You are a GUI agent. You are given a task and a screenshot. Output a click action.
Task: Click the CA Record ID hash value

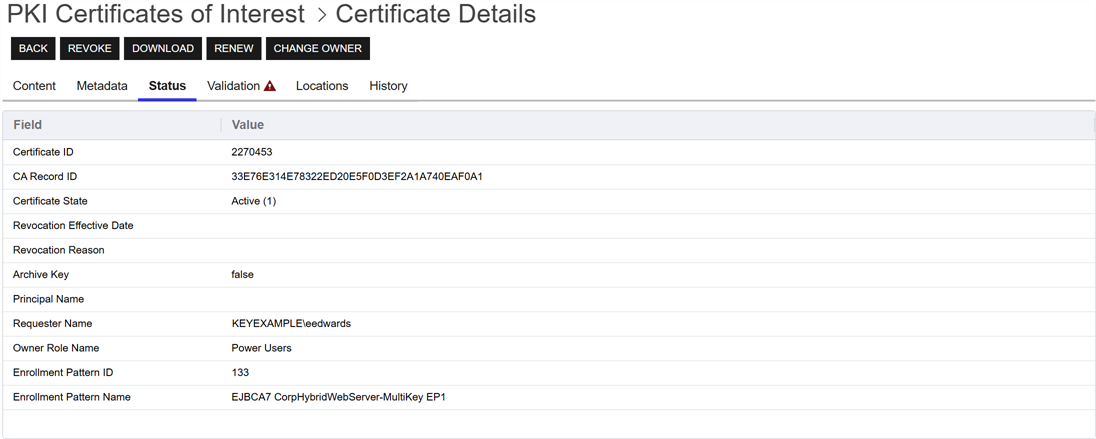pyautogui.click(x=357, y=177)
